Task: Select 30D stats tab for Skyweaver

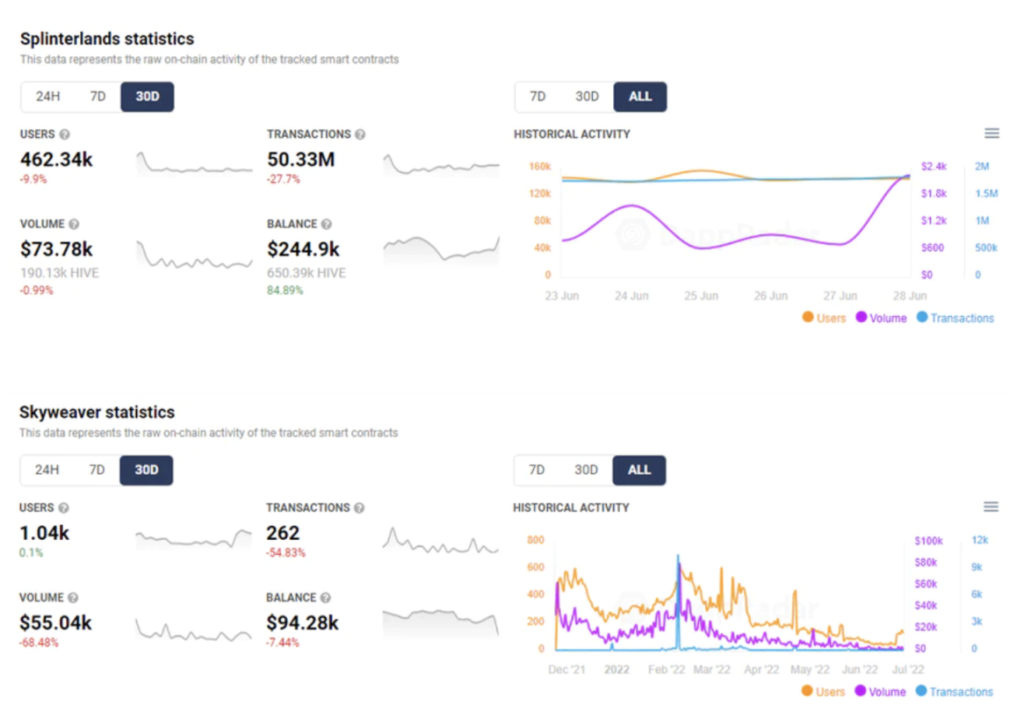Action: click(x=146, y=470)
